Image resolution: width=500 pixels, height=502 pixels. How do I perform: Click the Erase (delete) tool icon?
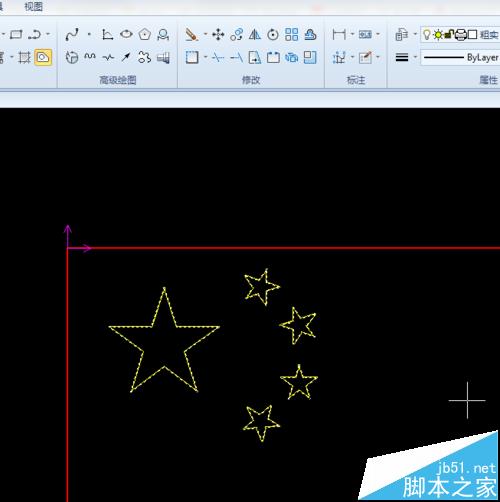click(x=192, y=34)
